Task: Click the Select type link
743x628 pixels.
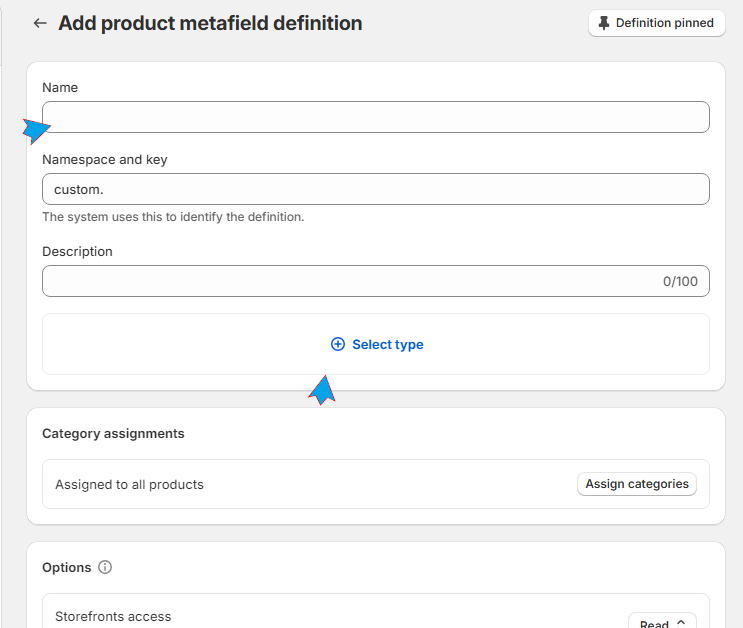Action: click(387, 344)
